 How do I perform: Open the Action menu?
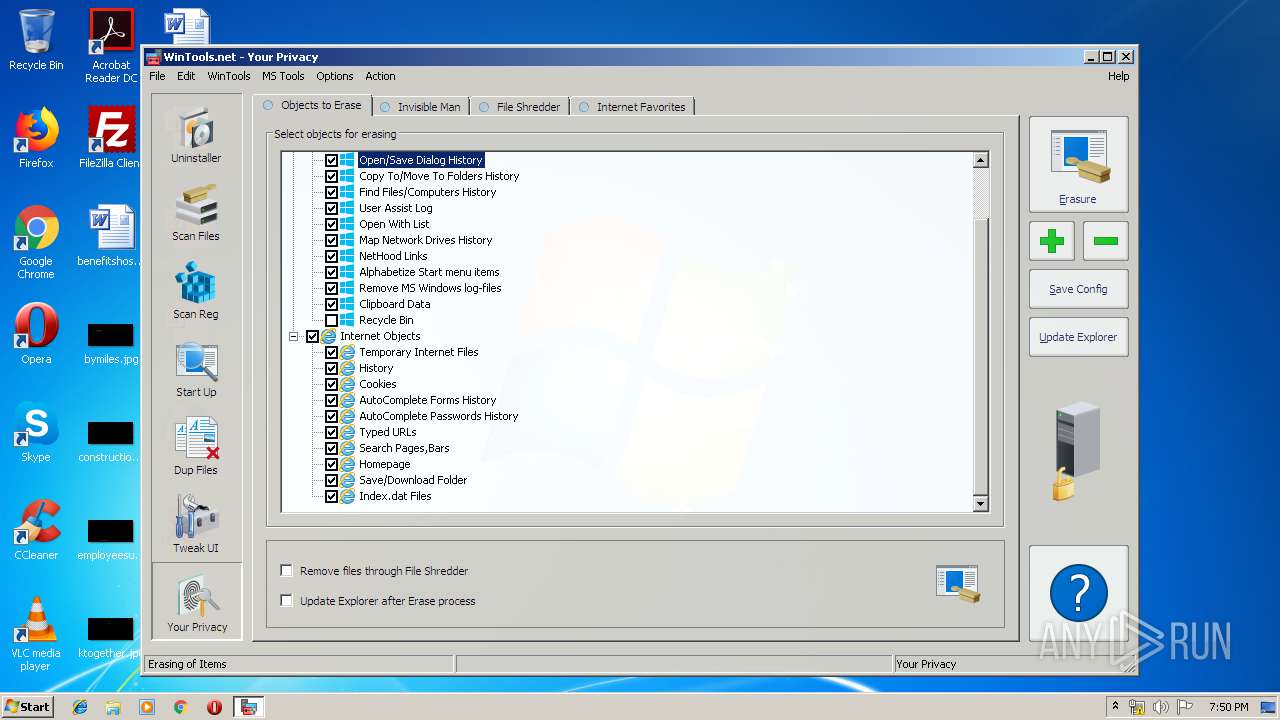coord(380,76)
